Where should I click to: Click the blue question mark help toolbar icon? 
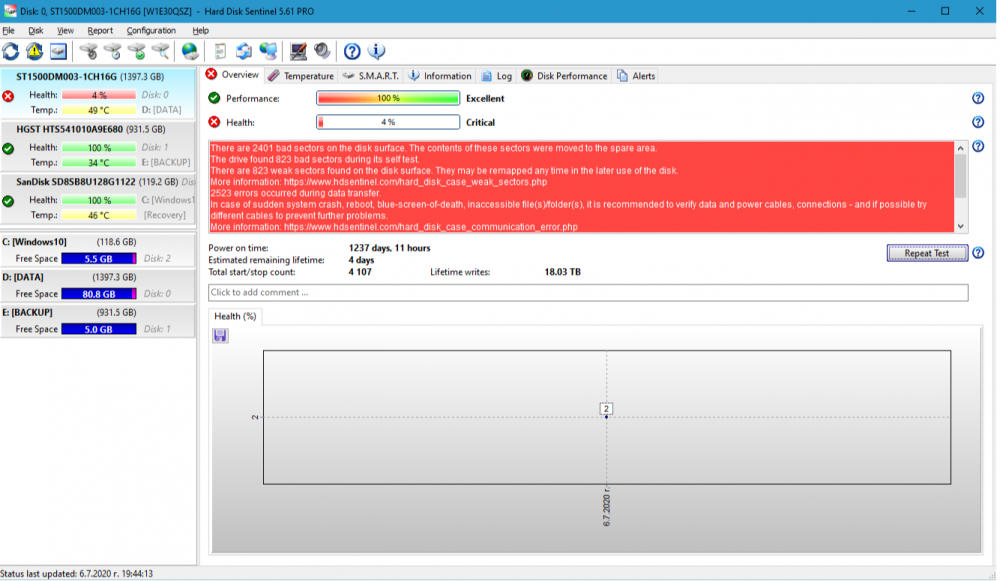click(352, 51)
